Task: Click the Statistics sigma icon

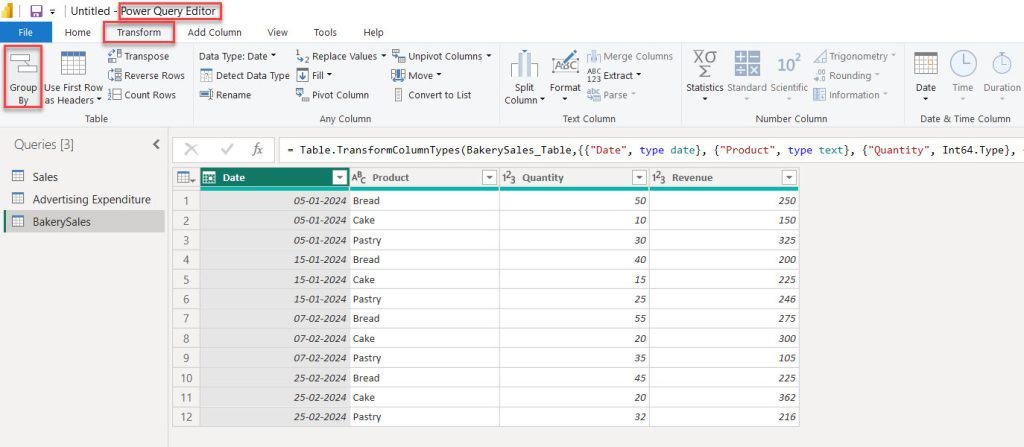Action: point(705,64)
